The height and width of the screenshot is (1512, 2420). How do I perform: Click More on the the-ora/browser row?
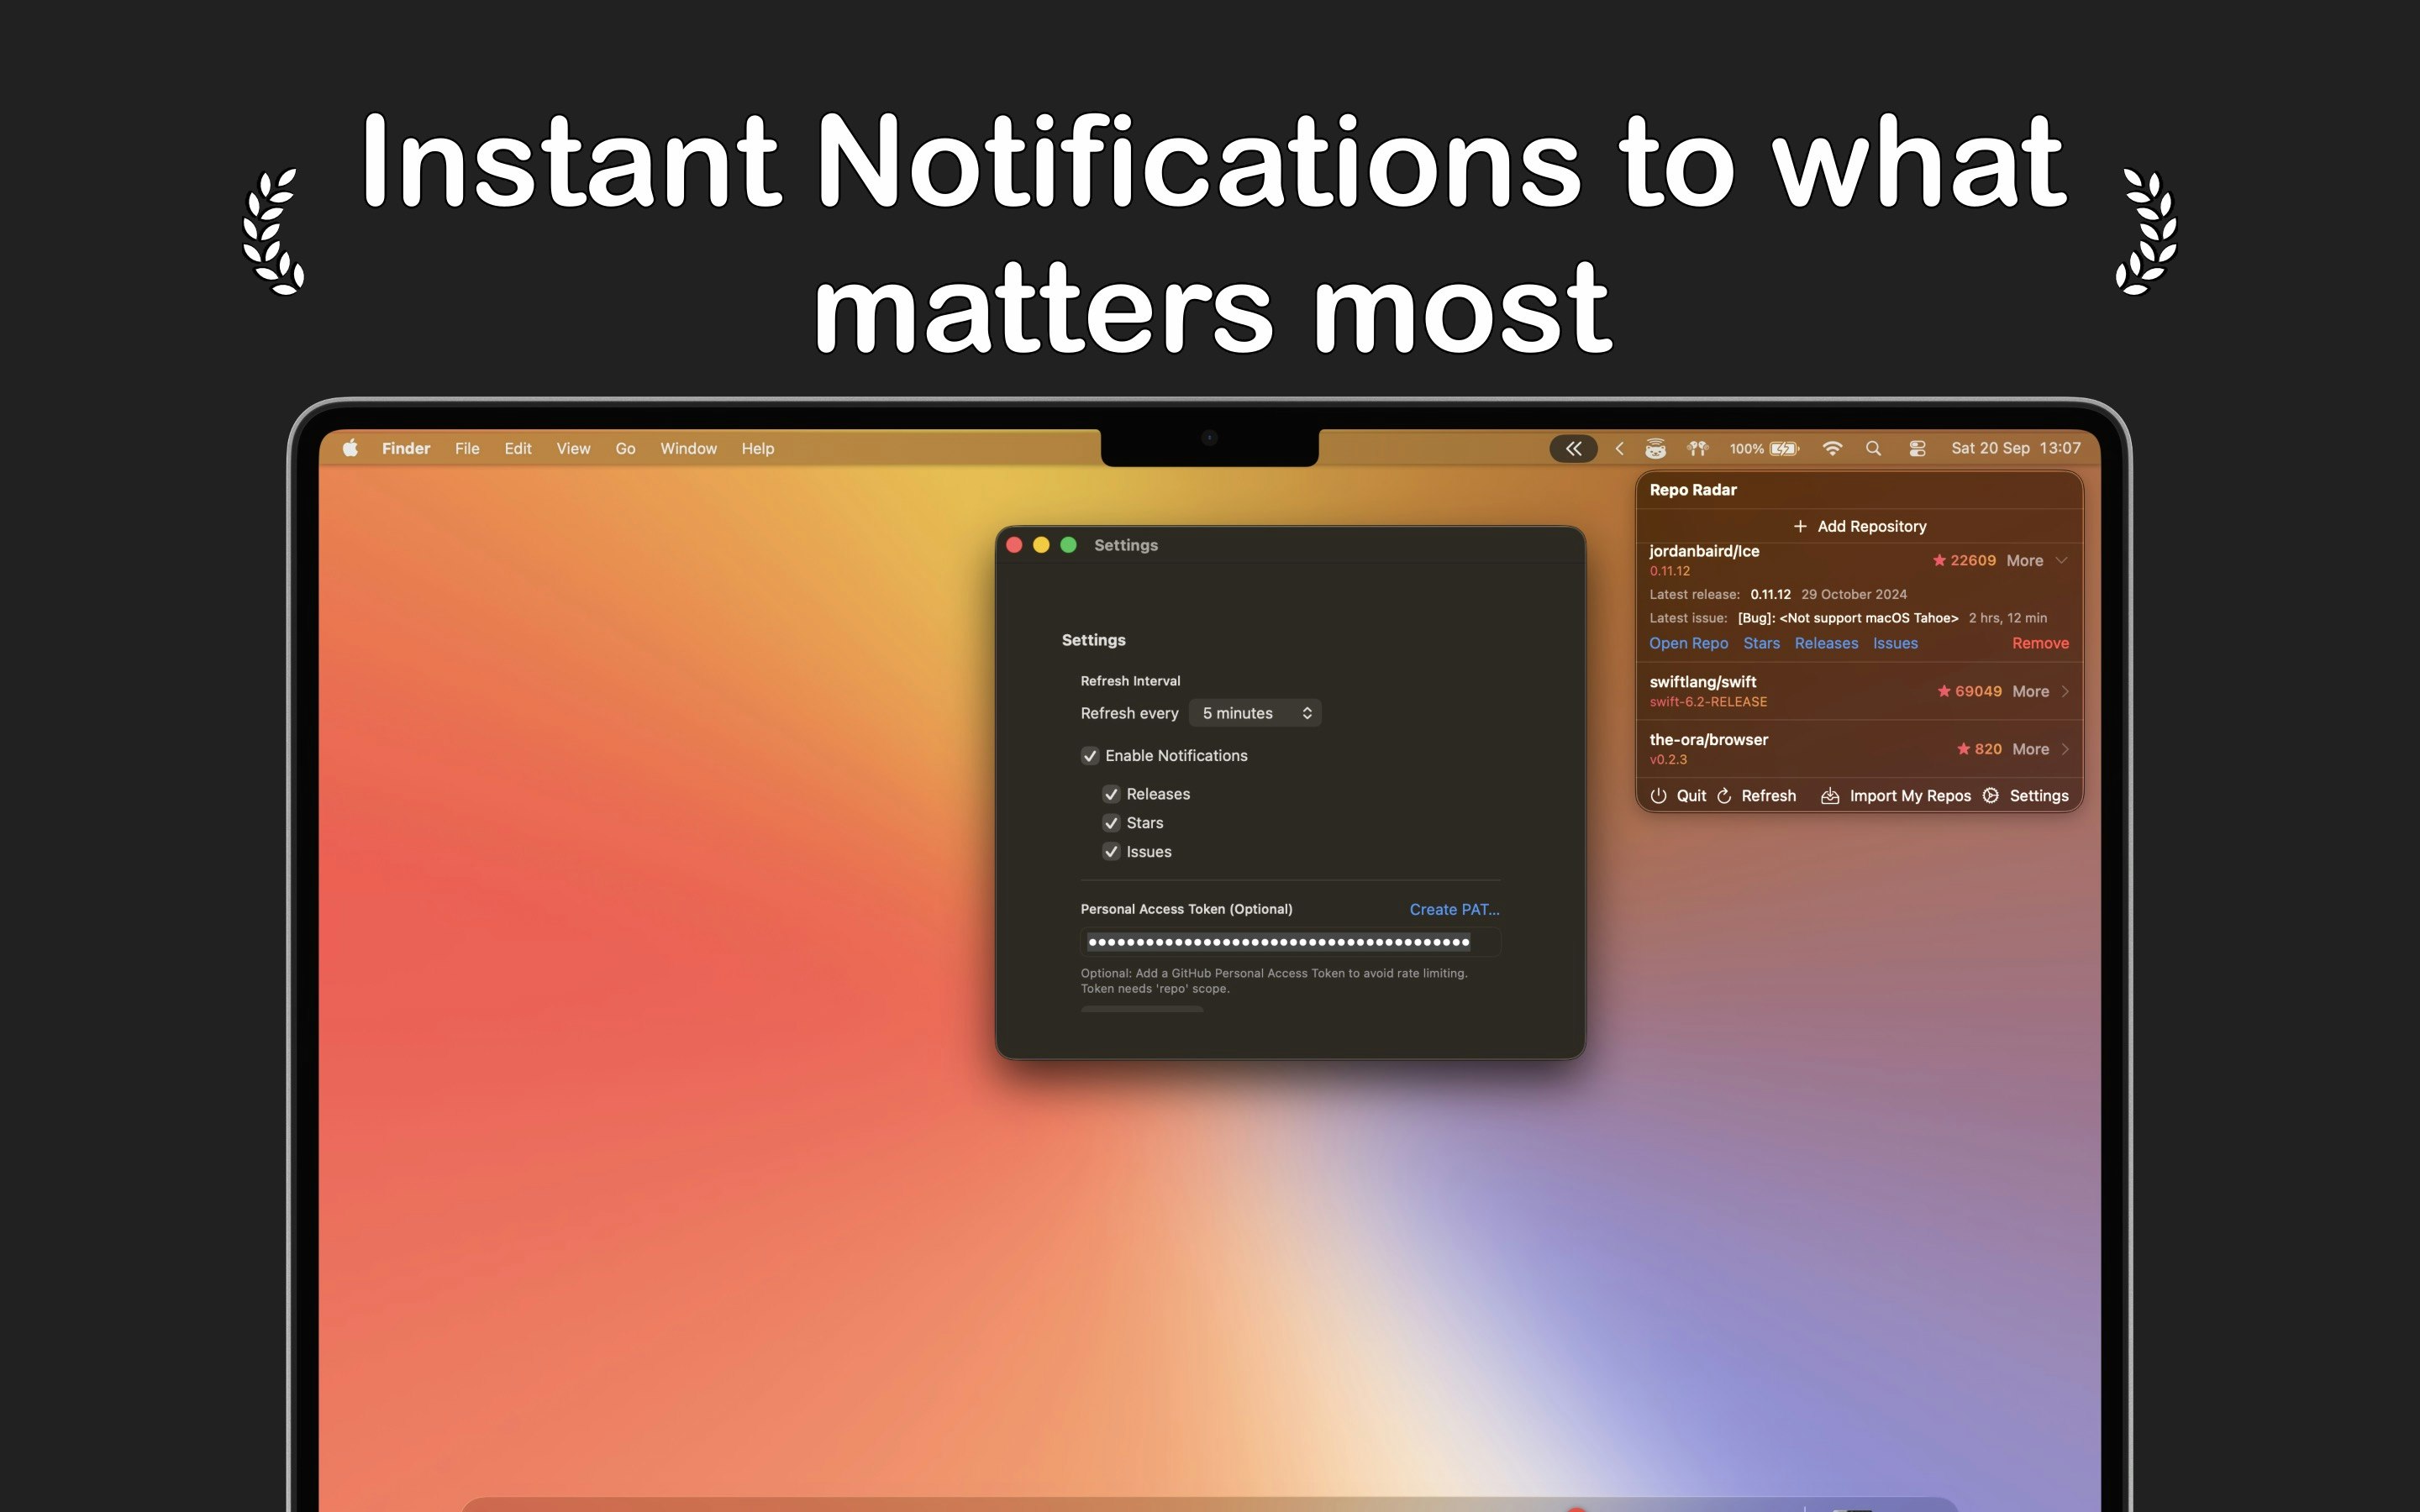(x=2030, y=749)
